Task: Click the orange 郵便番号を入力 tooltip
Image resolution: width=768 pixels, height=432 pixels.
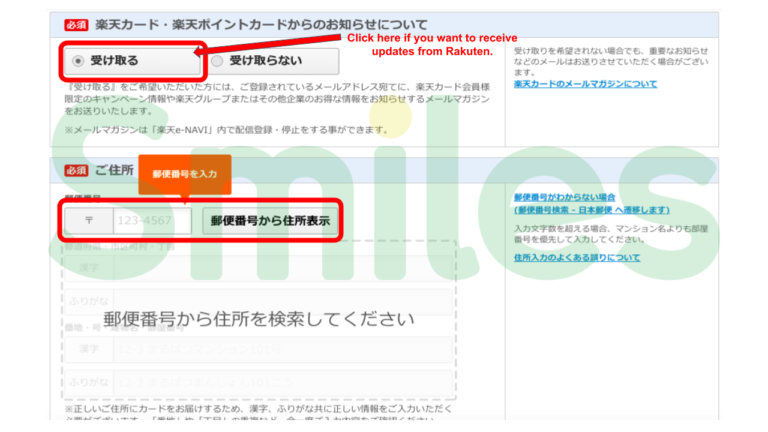Action: tap(185, 174)
